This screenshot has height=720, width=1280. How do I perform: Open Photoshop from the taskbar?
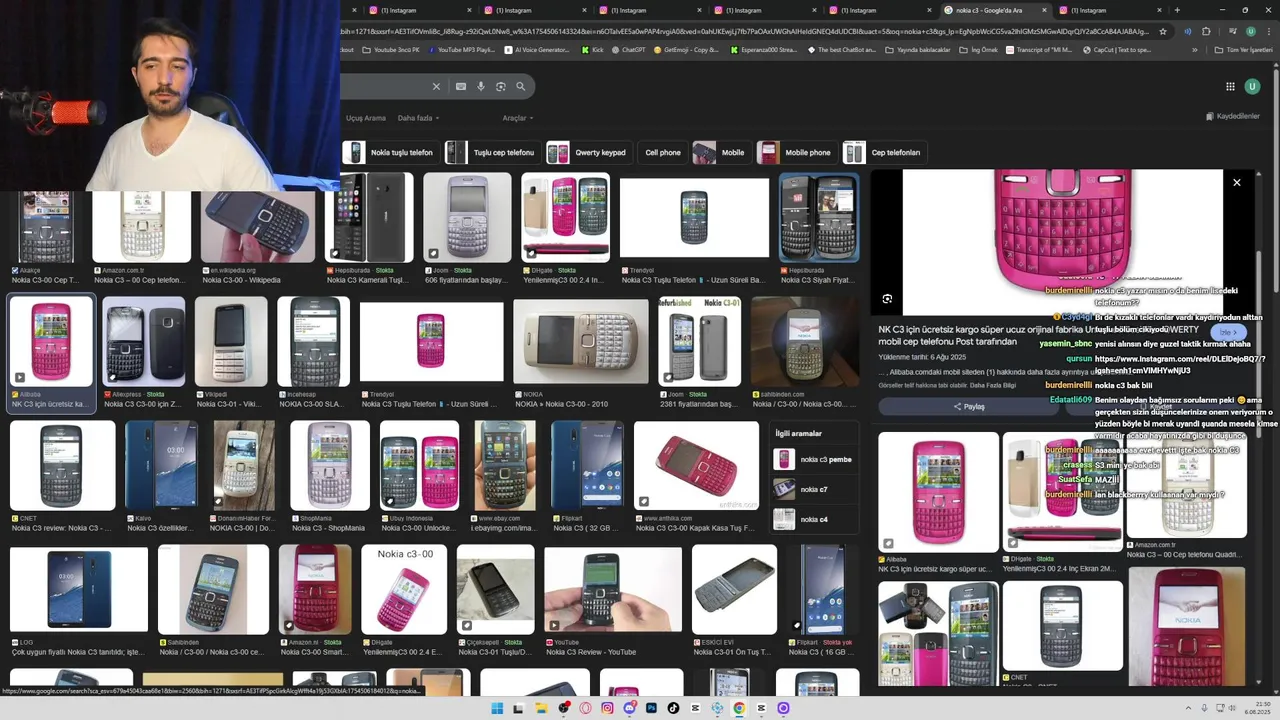651,708
